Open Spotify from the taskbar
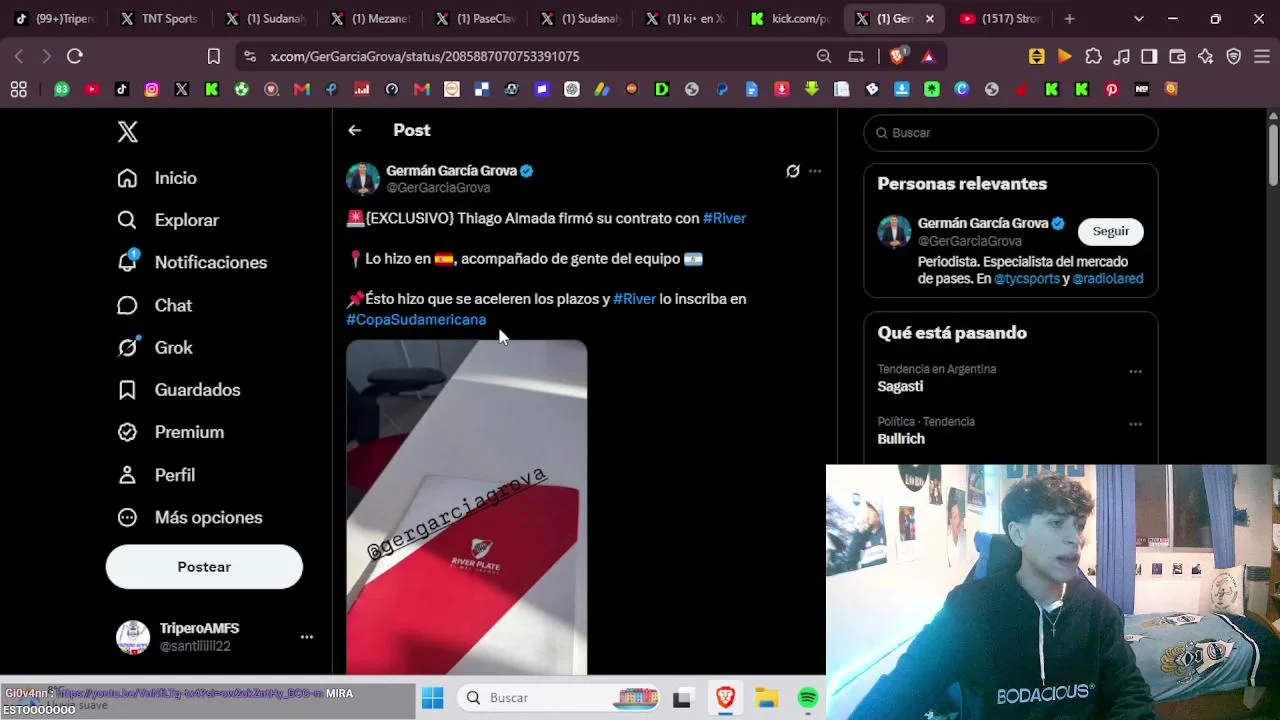This screenshot has height=720, width=1280. point(808,698)
